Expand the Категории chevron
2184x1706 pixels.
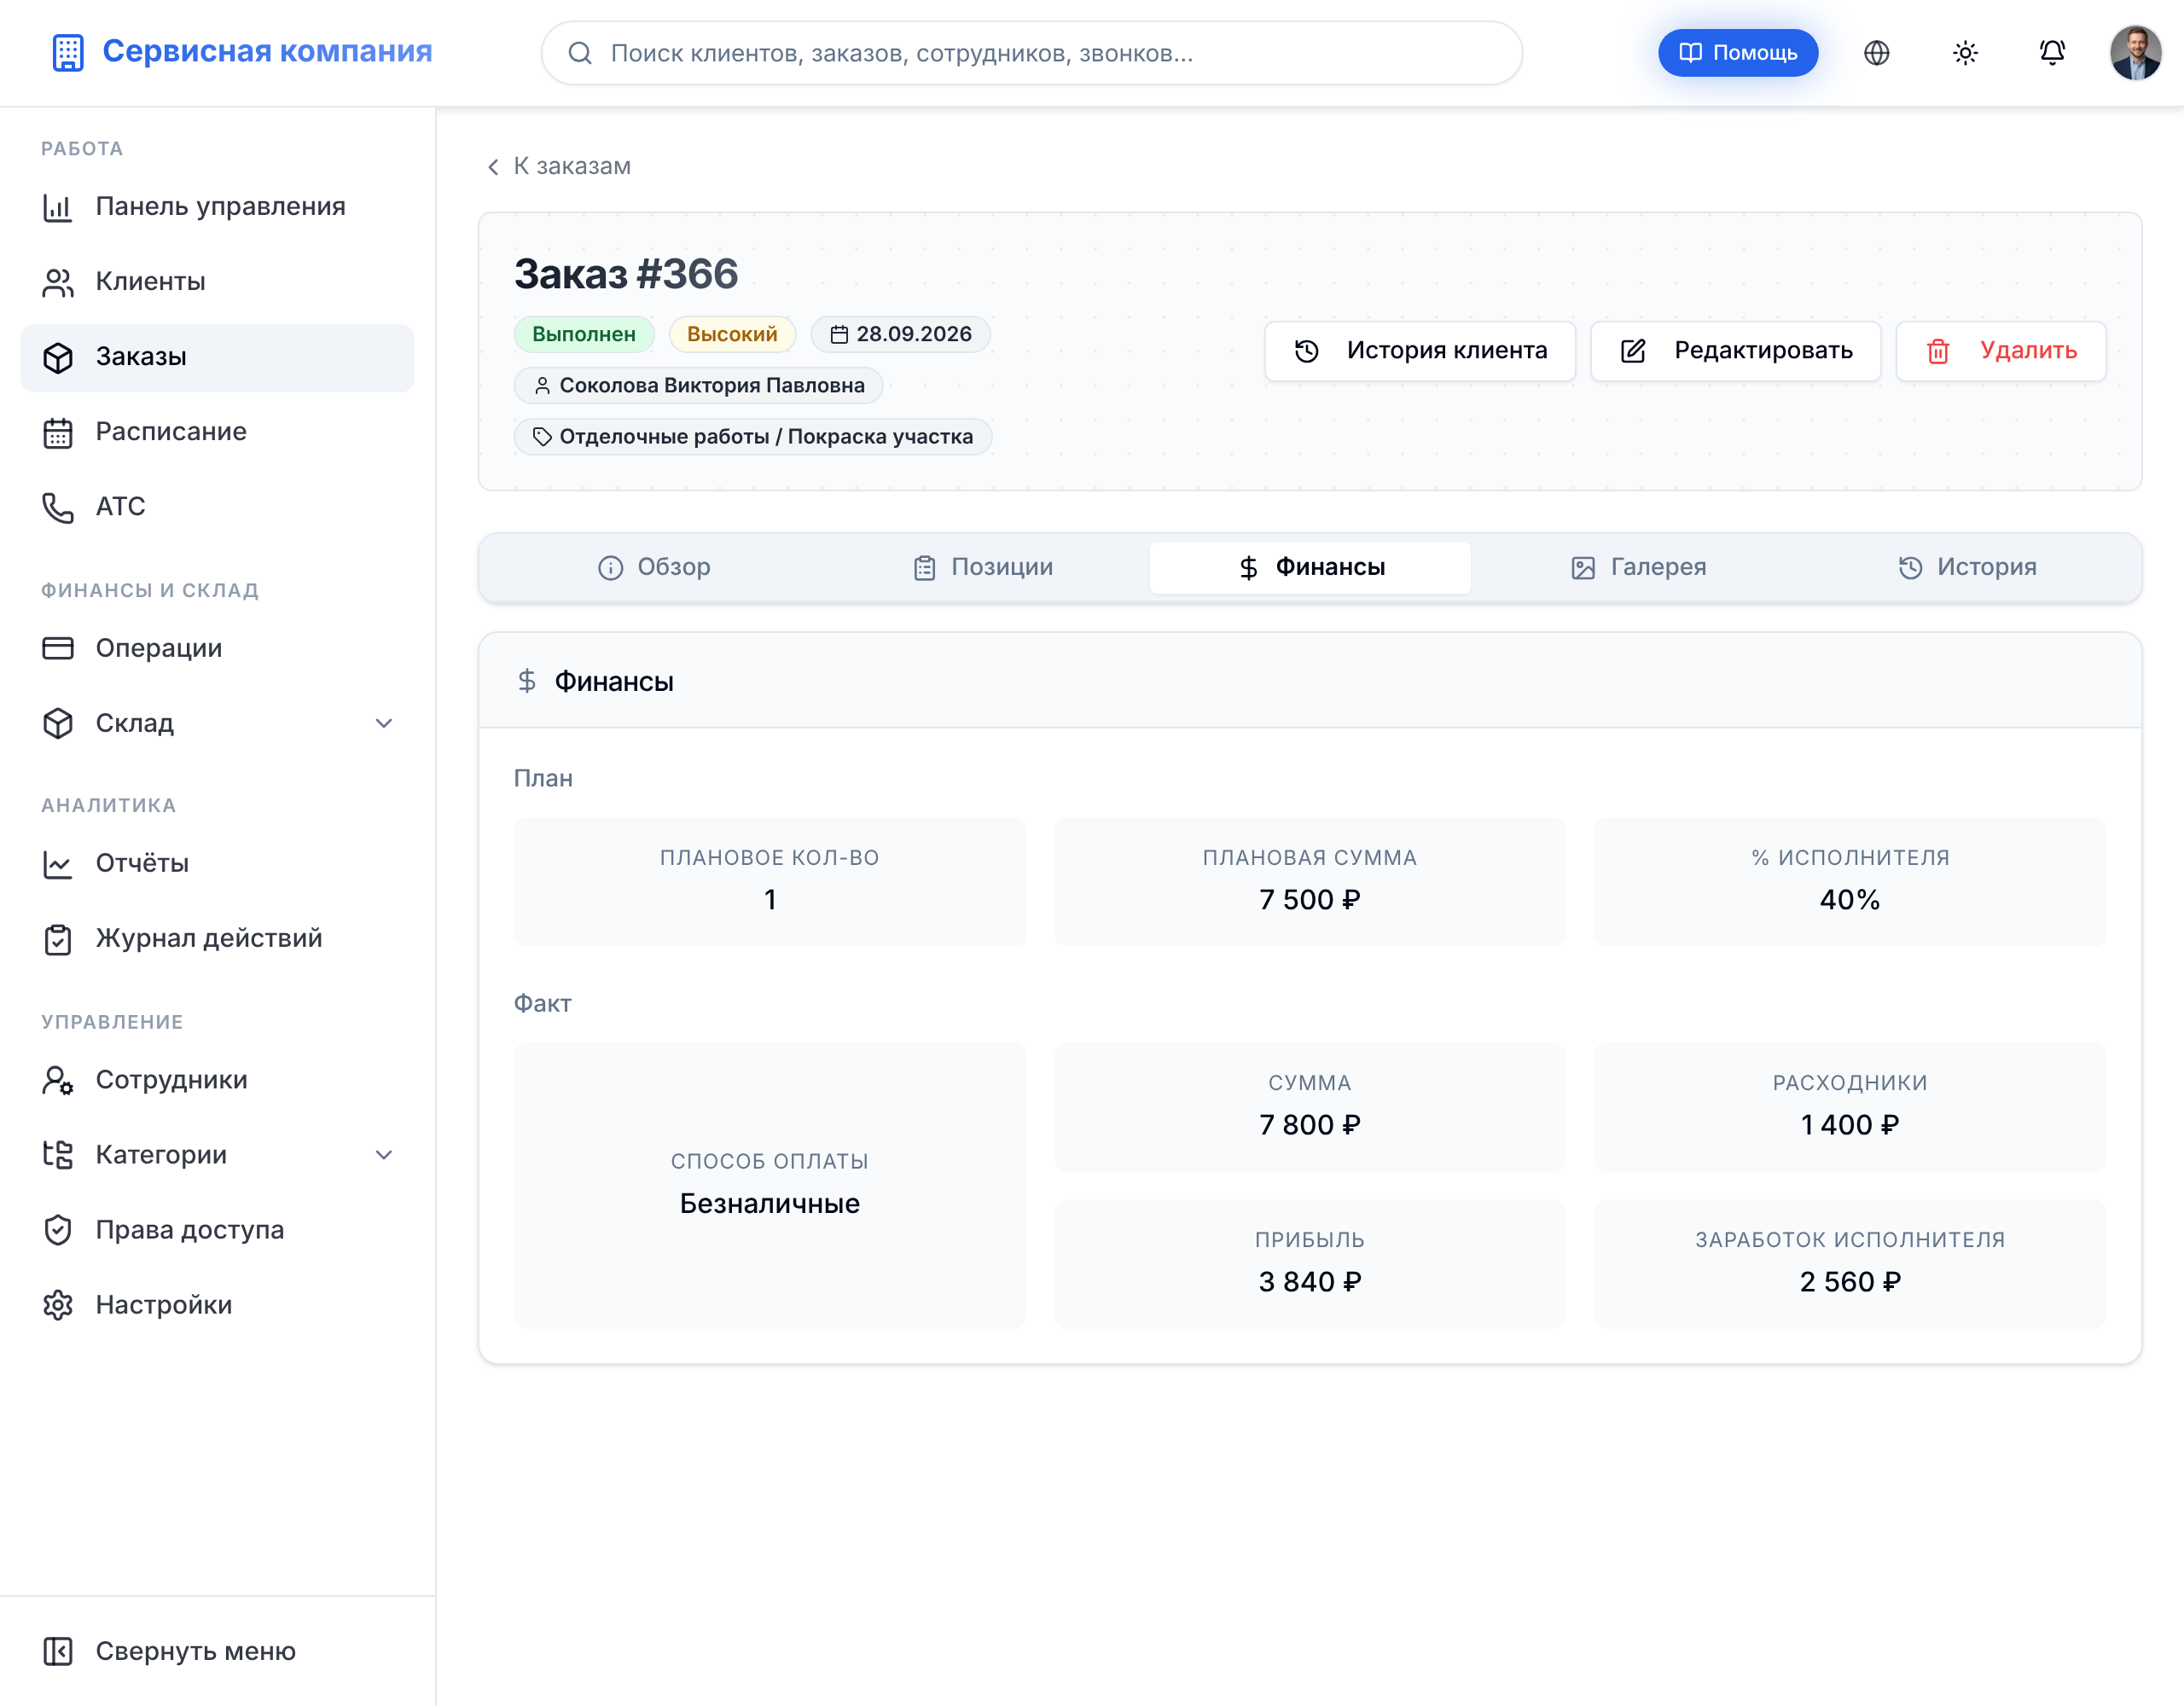click(383, 1155)
